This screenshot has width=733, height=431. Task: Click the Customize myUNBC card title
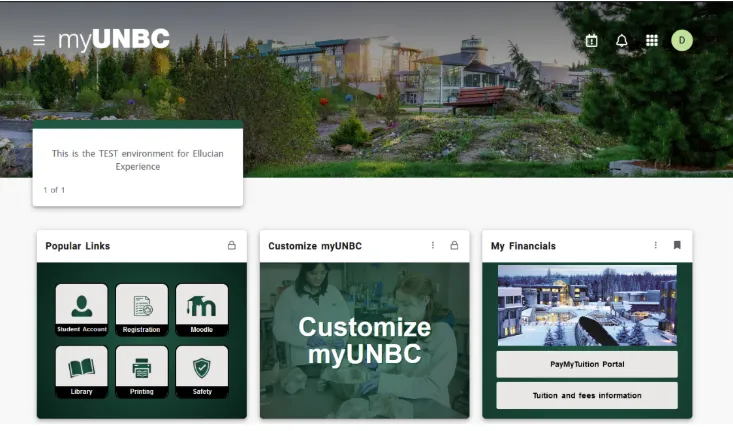point(315,246)
